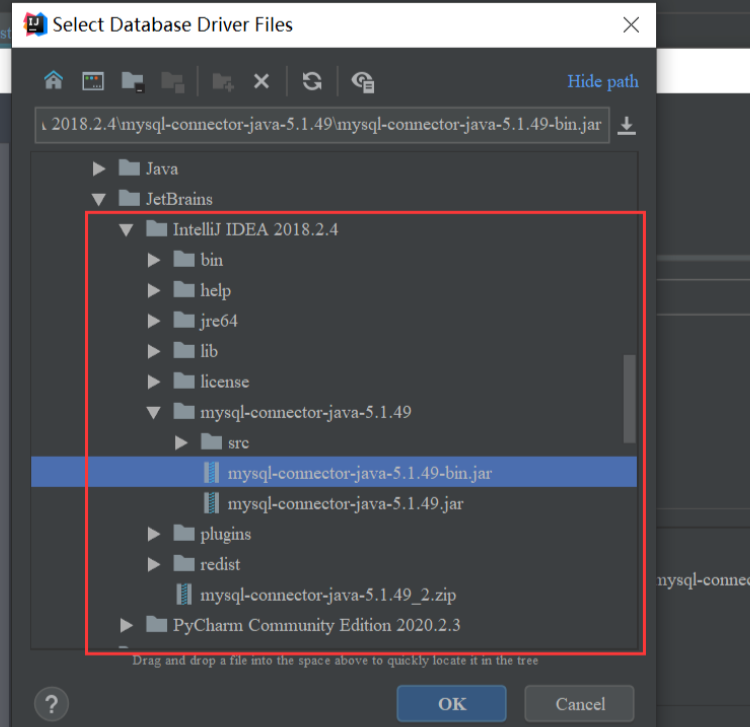Open the help question mark button
The height and width of the screenshot is (727, 750).
[52, 704]
